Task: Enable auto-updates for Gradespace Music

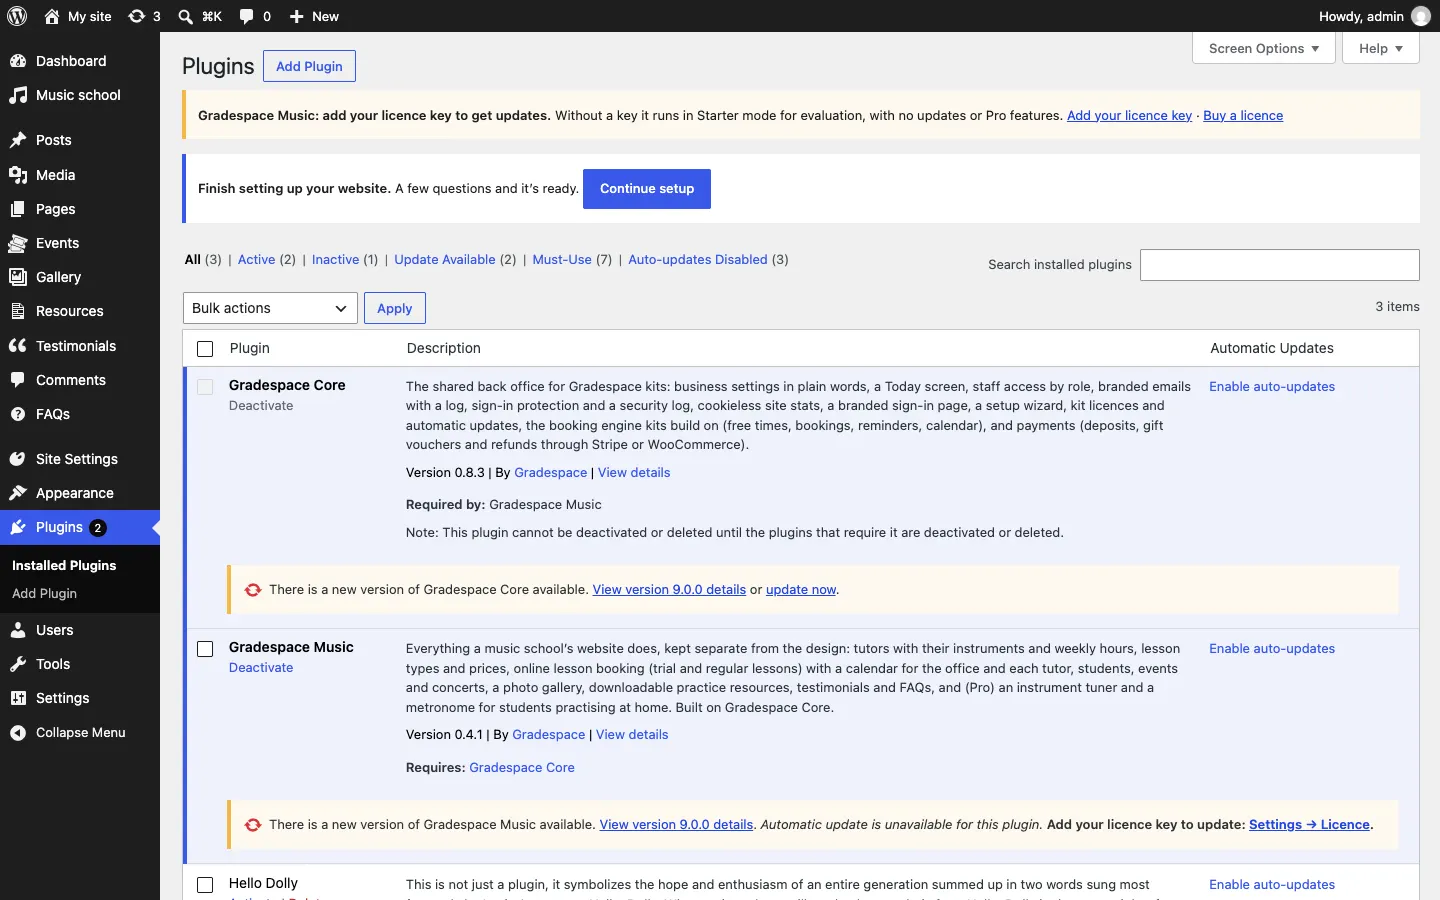Action: [x=1272, y=648]
